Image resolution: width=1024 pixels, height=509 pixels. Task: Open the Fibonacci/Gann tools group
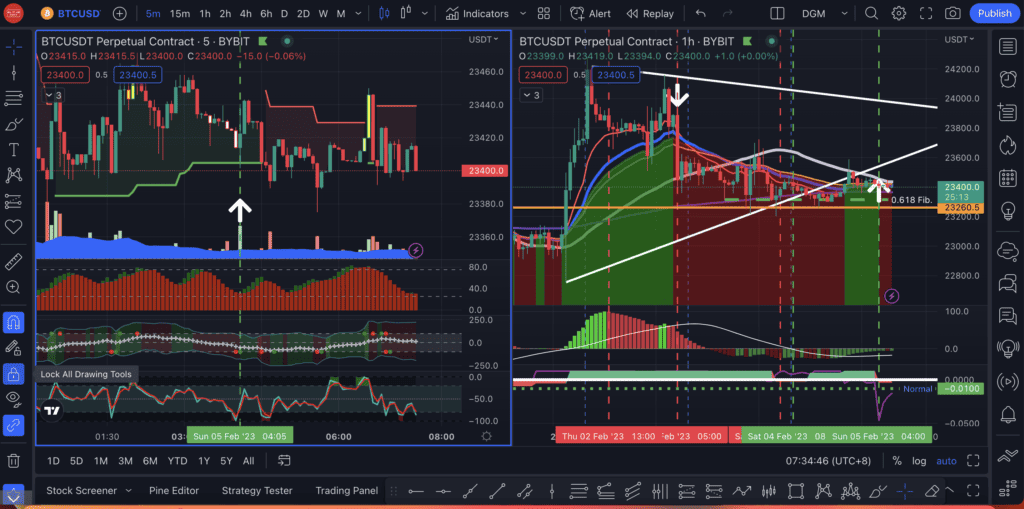(14, 99)
